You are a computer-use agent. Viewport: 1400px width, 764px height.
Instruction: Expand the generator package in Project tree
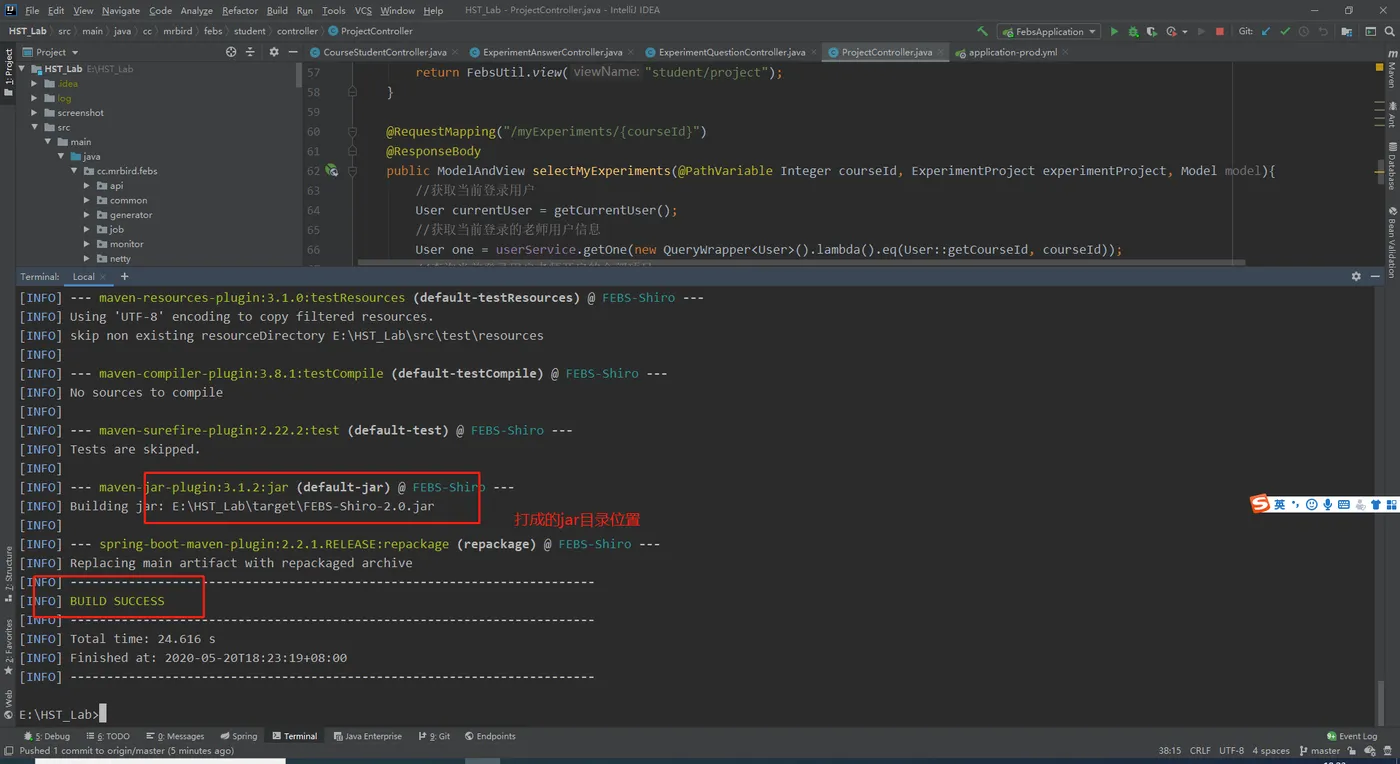pos(88,215)
